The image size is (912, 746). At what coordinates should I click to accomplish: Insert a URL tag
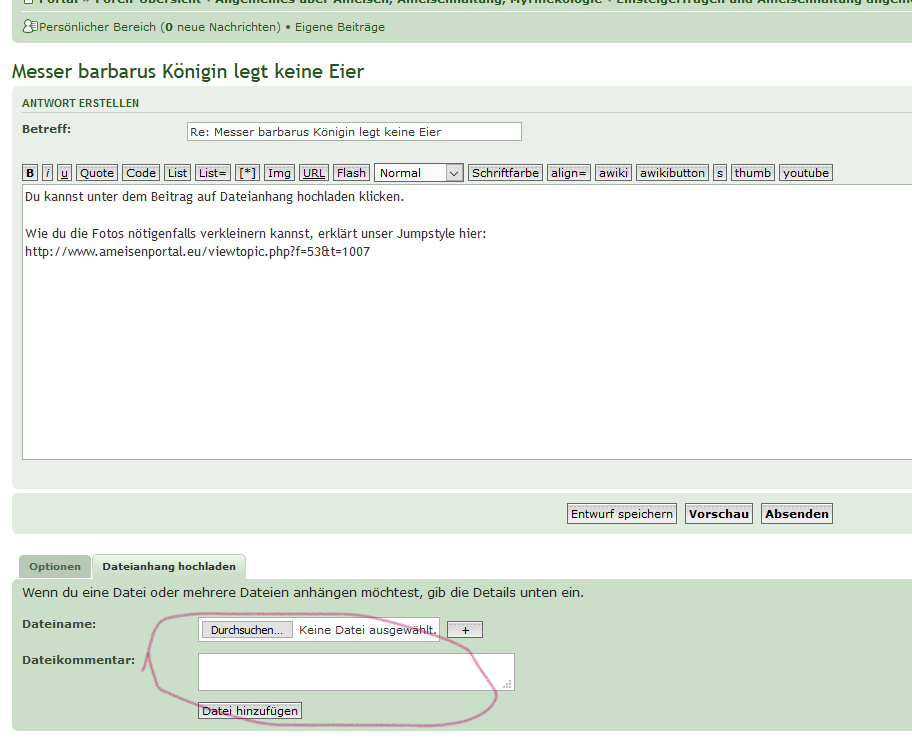(x=314, y=173)
